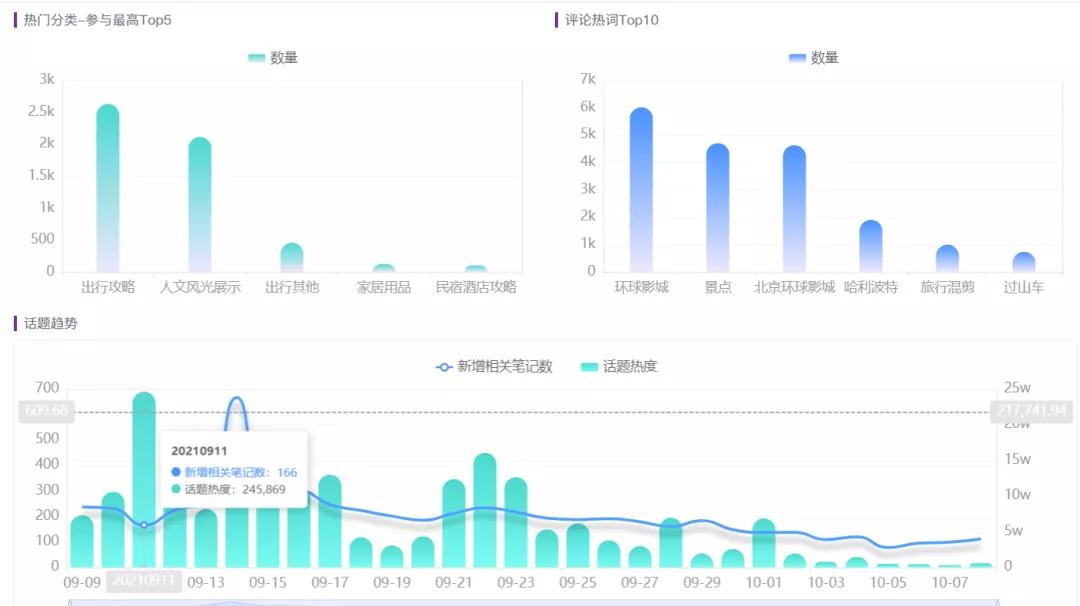Click the 哈利波特 axis label
Screen dimensions: 1080x606
pyautogui.click(x=871, y=287)
